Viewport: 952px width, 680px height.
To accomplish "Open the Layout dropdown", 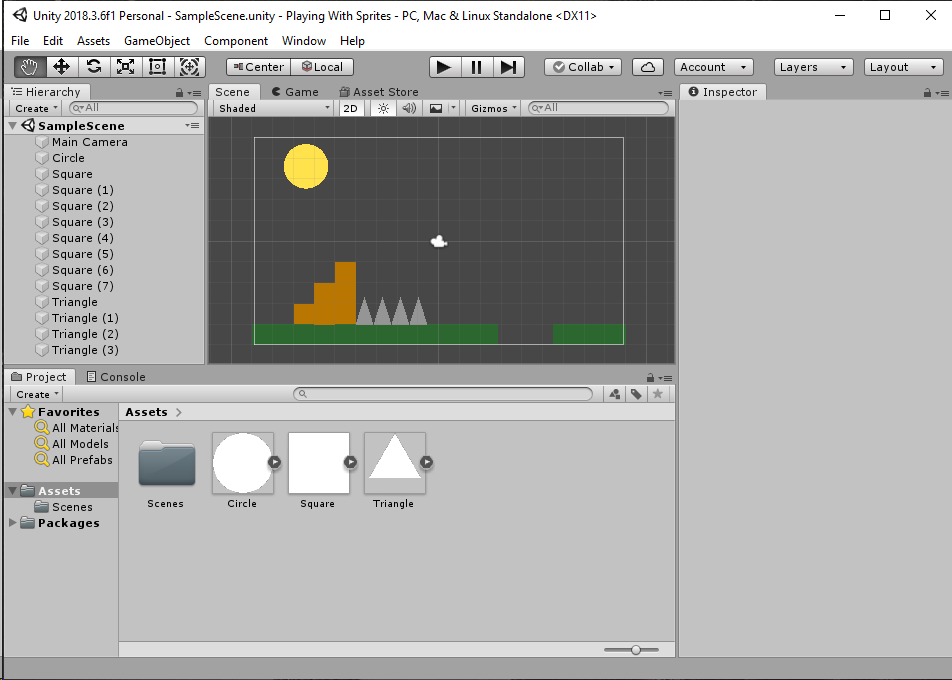I will pyautogui.click(x=902, y=66).
